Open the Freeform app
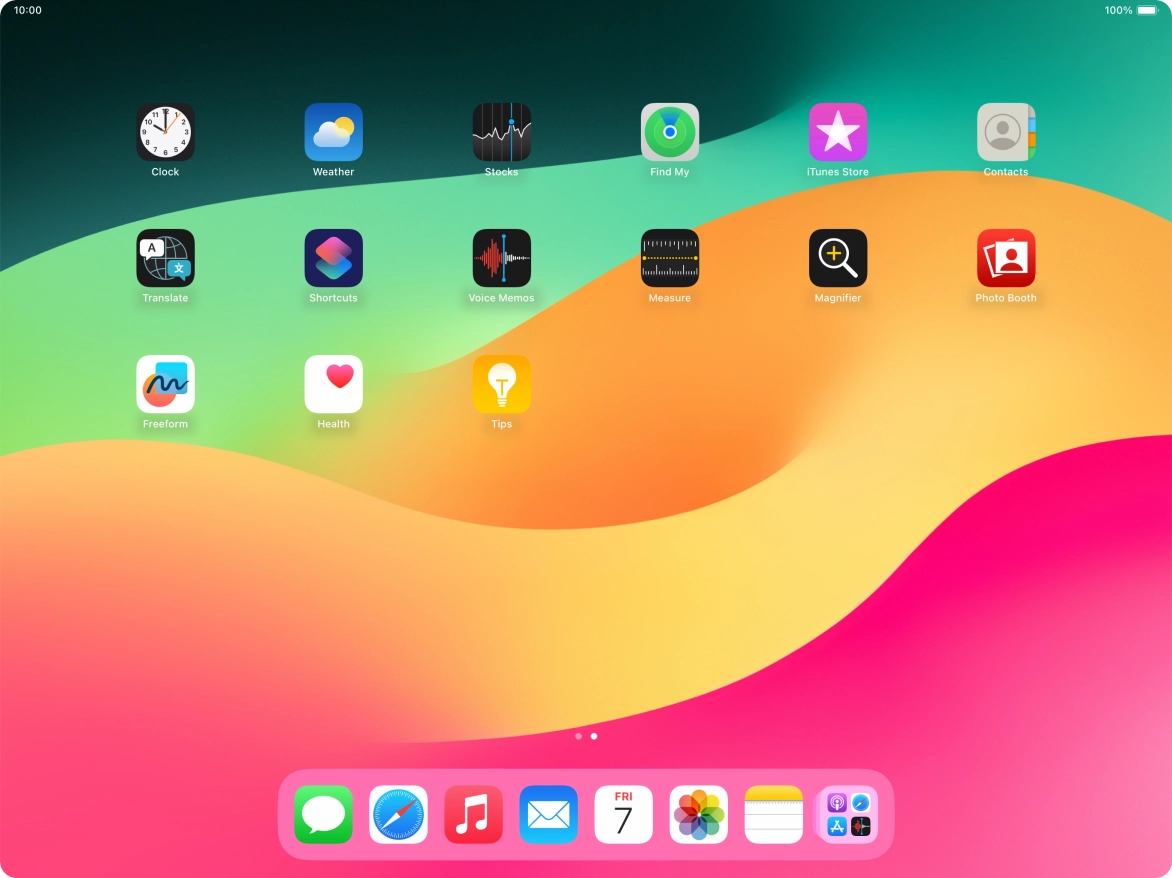The width and height of the screenshot is (1172, 878). pyautogui.click(x=165, y=384)
